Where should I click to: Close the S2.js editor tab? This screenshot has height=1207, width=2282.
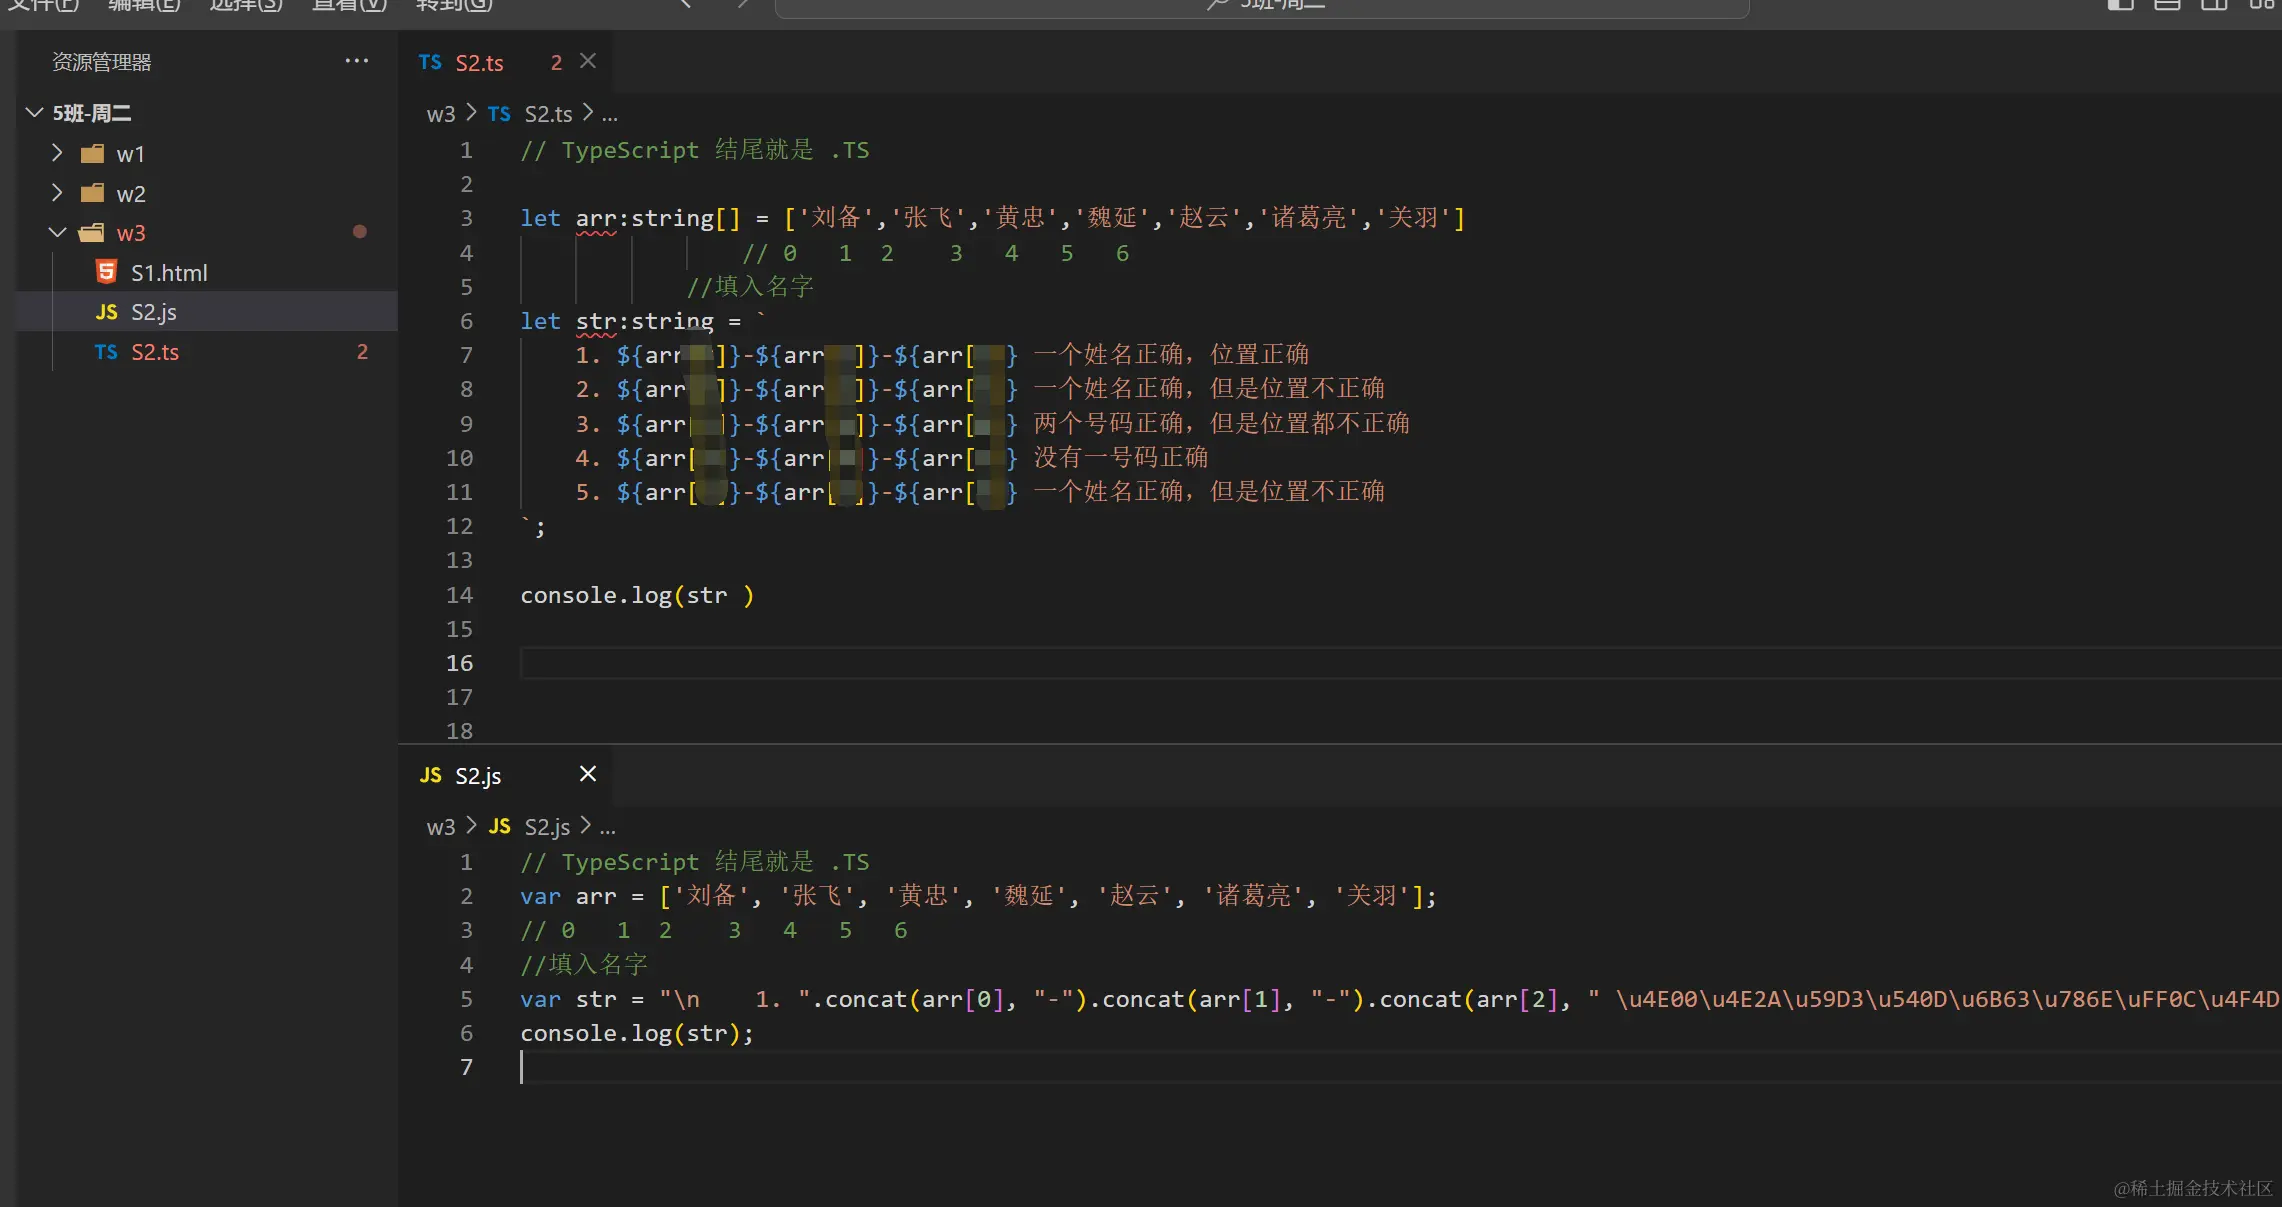pyautogui.click(x=588, y=774)
